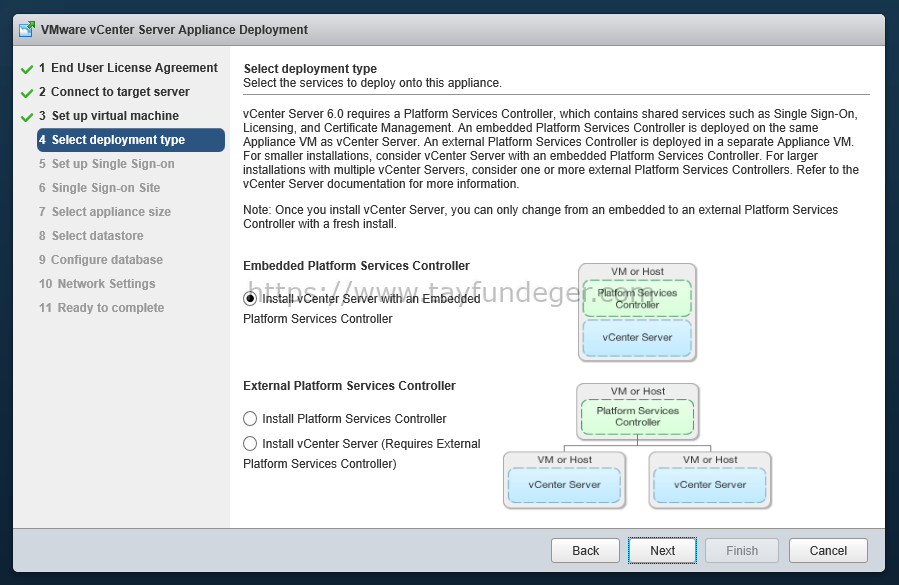Click the 'Select deployment type' page heading
The width and height of the screenshot is (899, 585).
coord(310,69)
